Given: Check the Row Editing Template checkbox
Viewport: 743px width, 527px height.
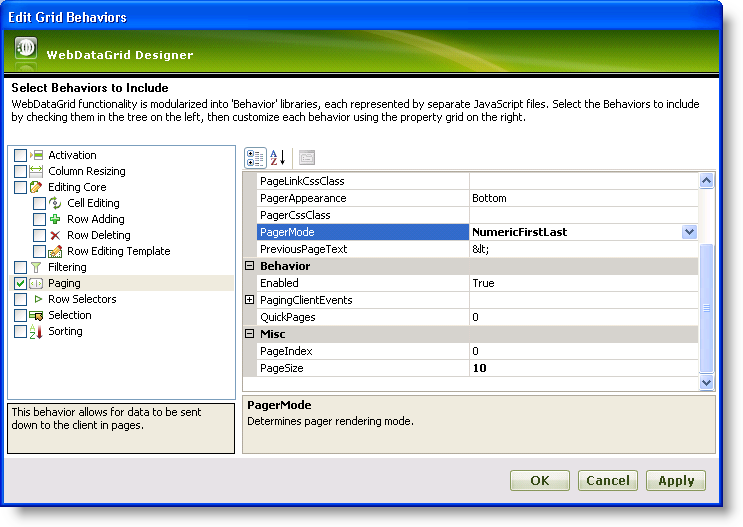Looking at the screenshot, I should coord(39,251).
